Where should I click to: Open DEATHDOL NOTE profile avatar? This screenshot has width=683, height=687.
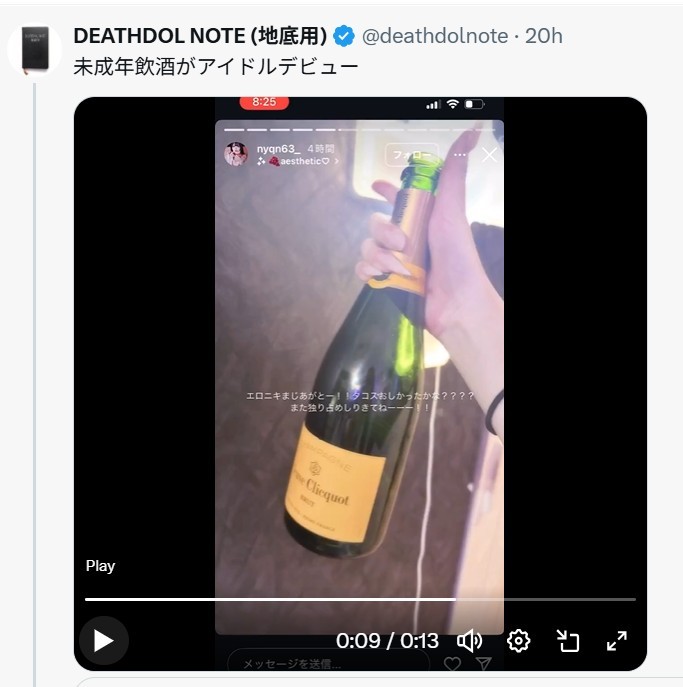click(x=35, y=49)
